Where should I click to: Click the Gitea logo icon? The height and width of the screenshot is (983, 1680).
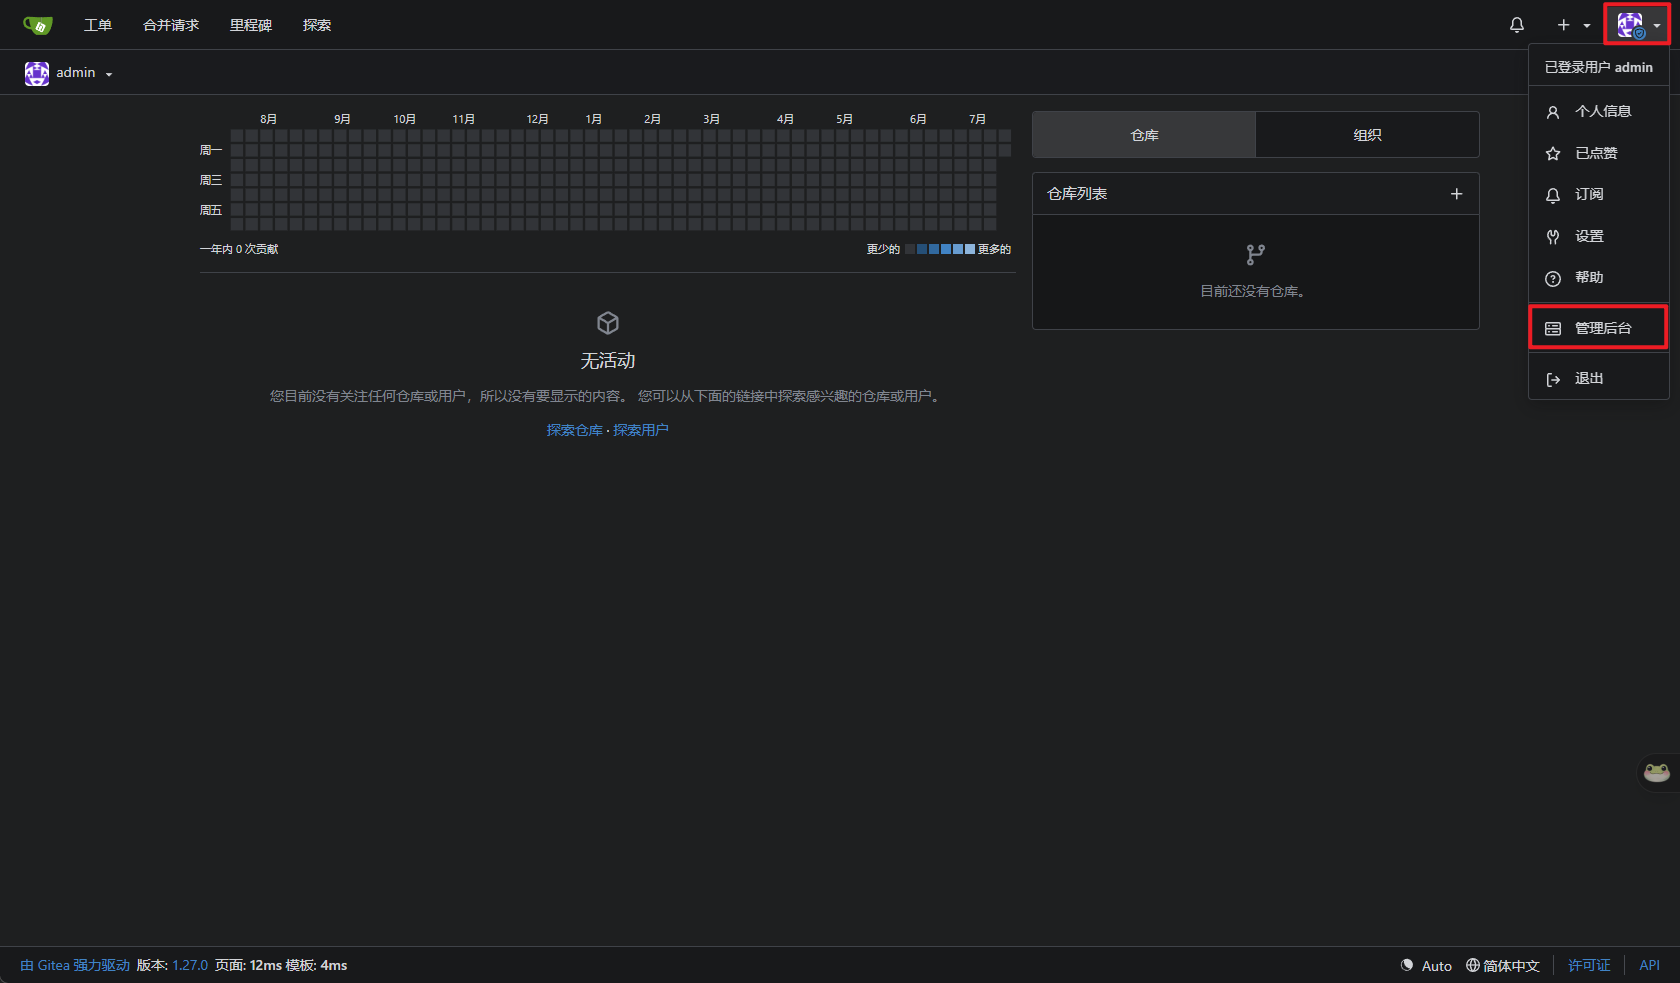coord(37,25)
